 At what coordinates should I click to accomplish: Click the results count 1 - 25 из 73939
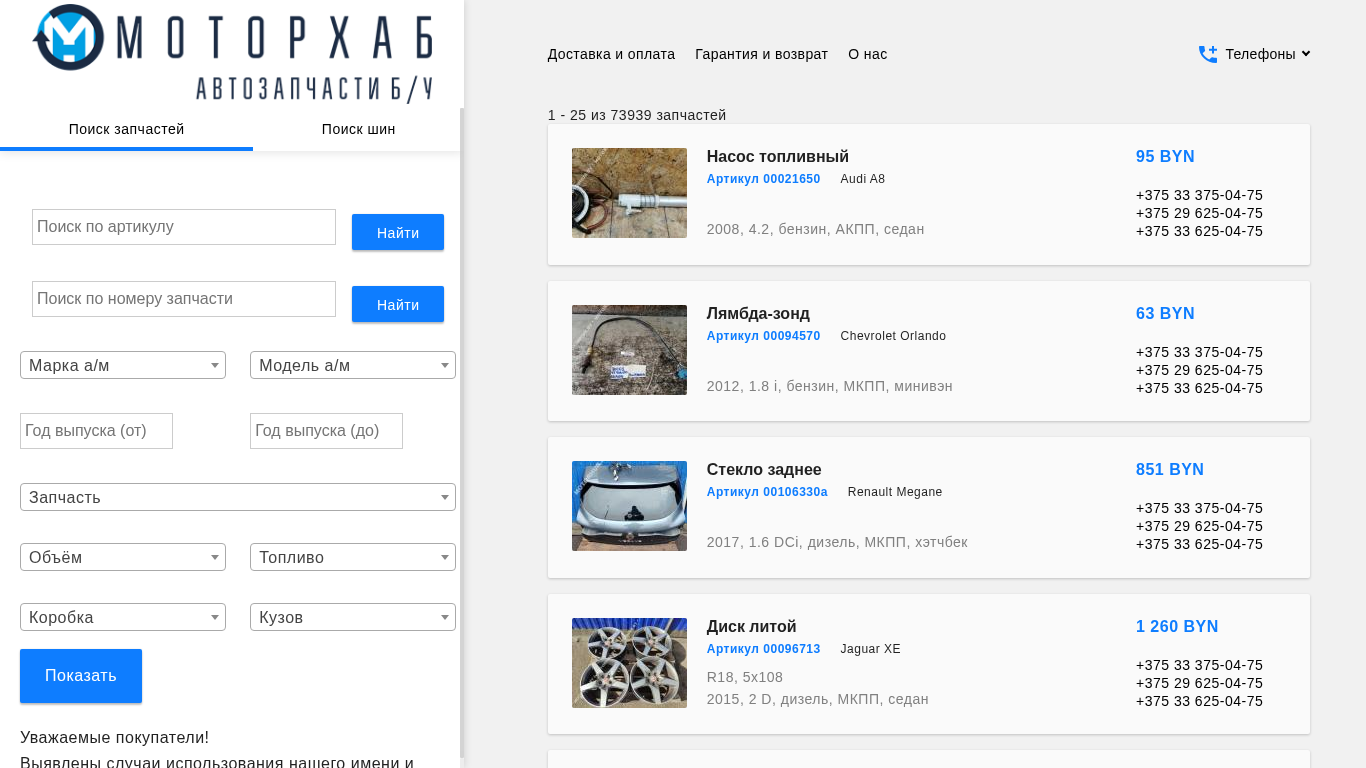(637, 115)
